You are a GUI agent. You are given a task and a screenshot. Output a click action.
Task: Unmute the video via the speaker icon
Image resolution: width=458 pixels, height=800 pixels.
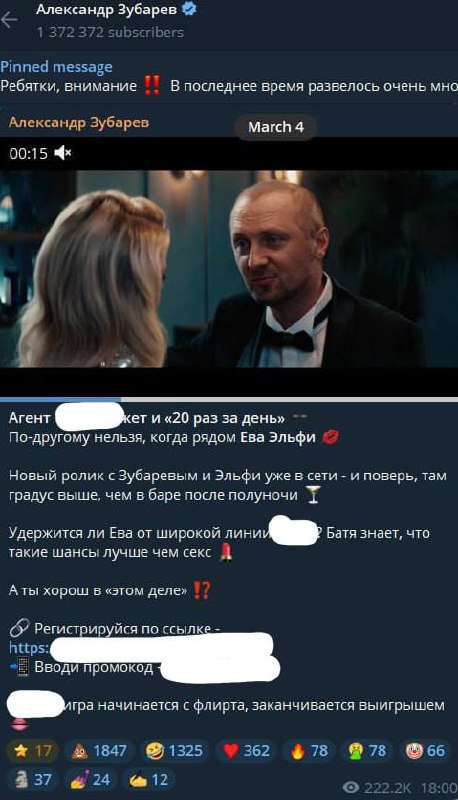pos(63,153)
